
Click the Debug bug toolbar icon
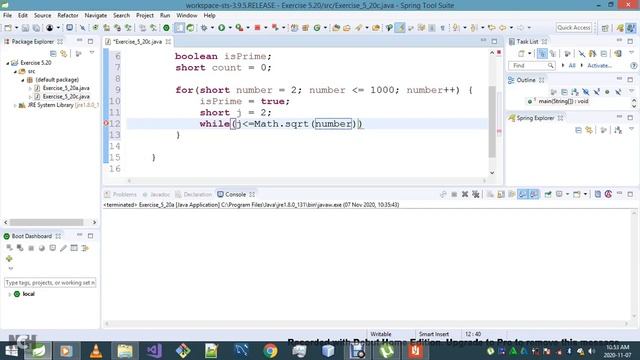point(204,28)
